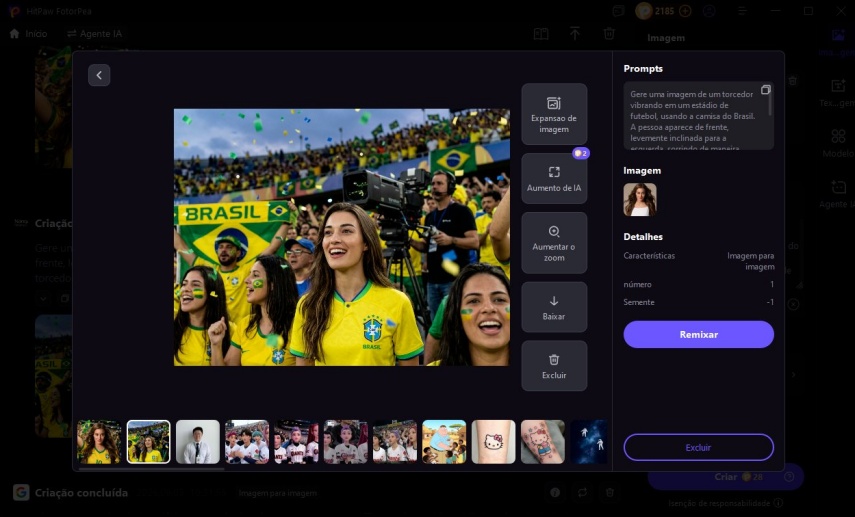Viewport: 855px width, 517px height.
Task: Click the bottom bar trash icon
Action: 610,492
